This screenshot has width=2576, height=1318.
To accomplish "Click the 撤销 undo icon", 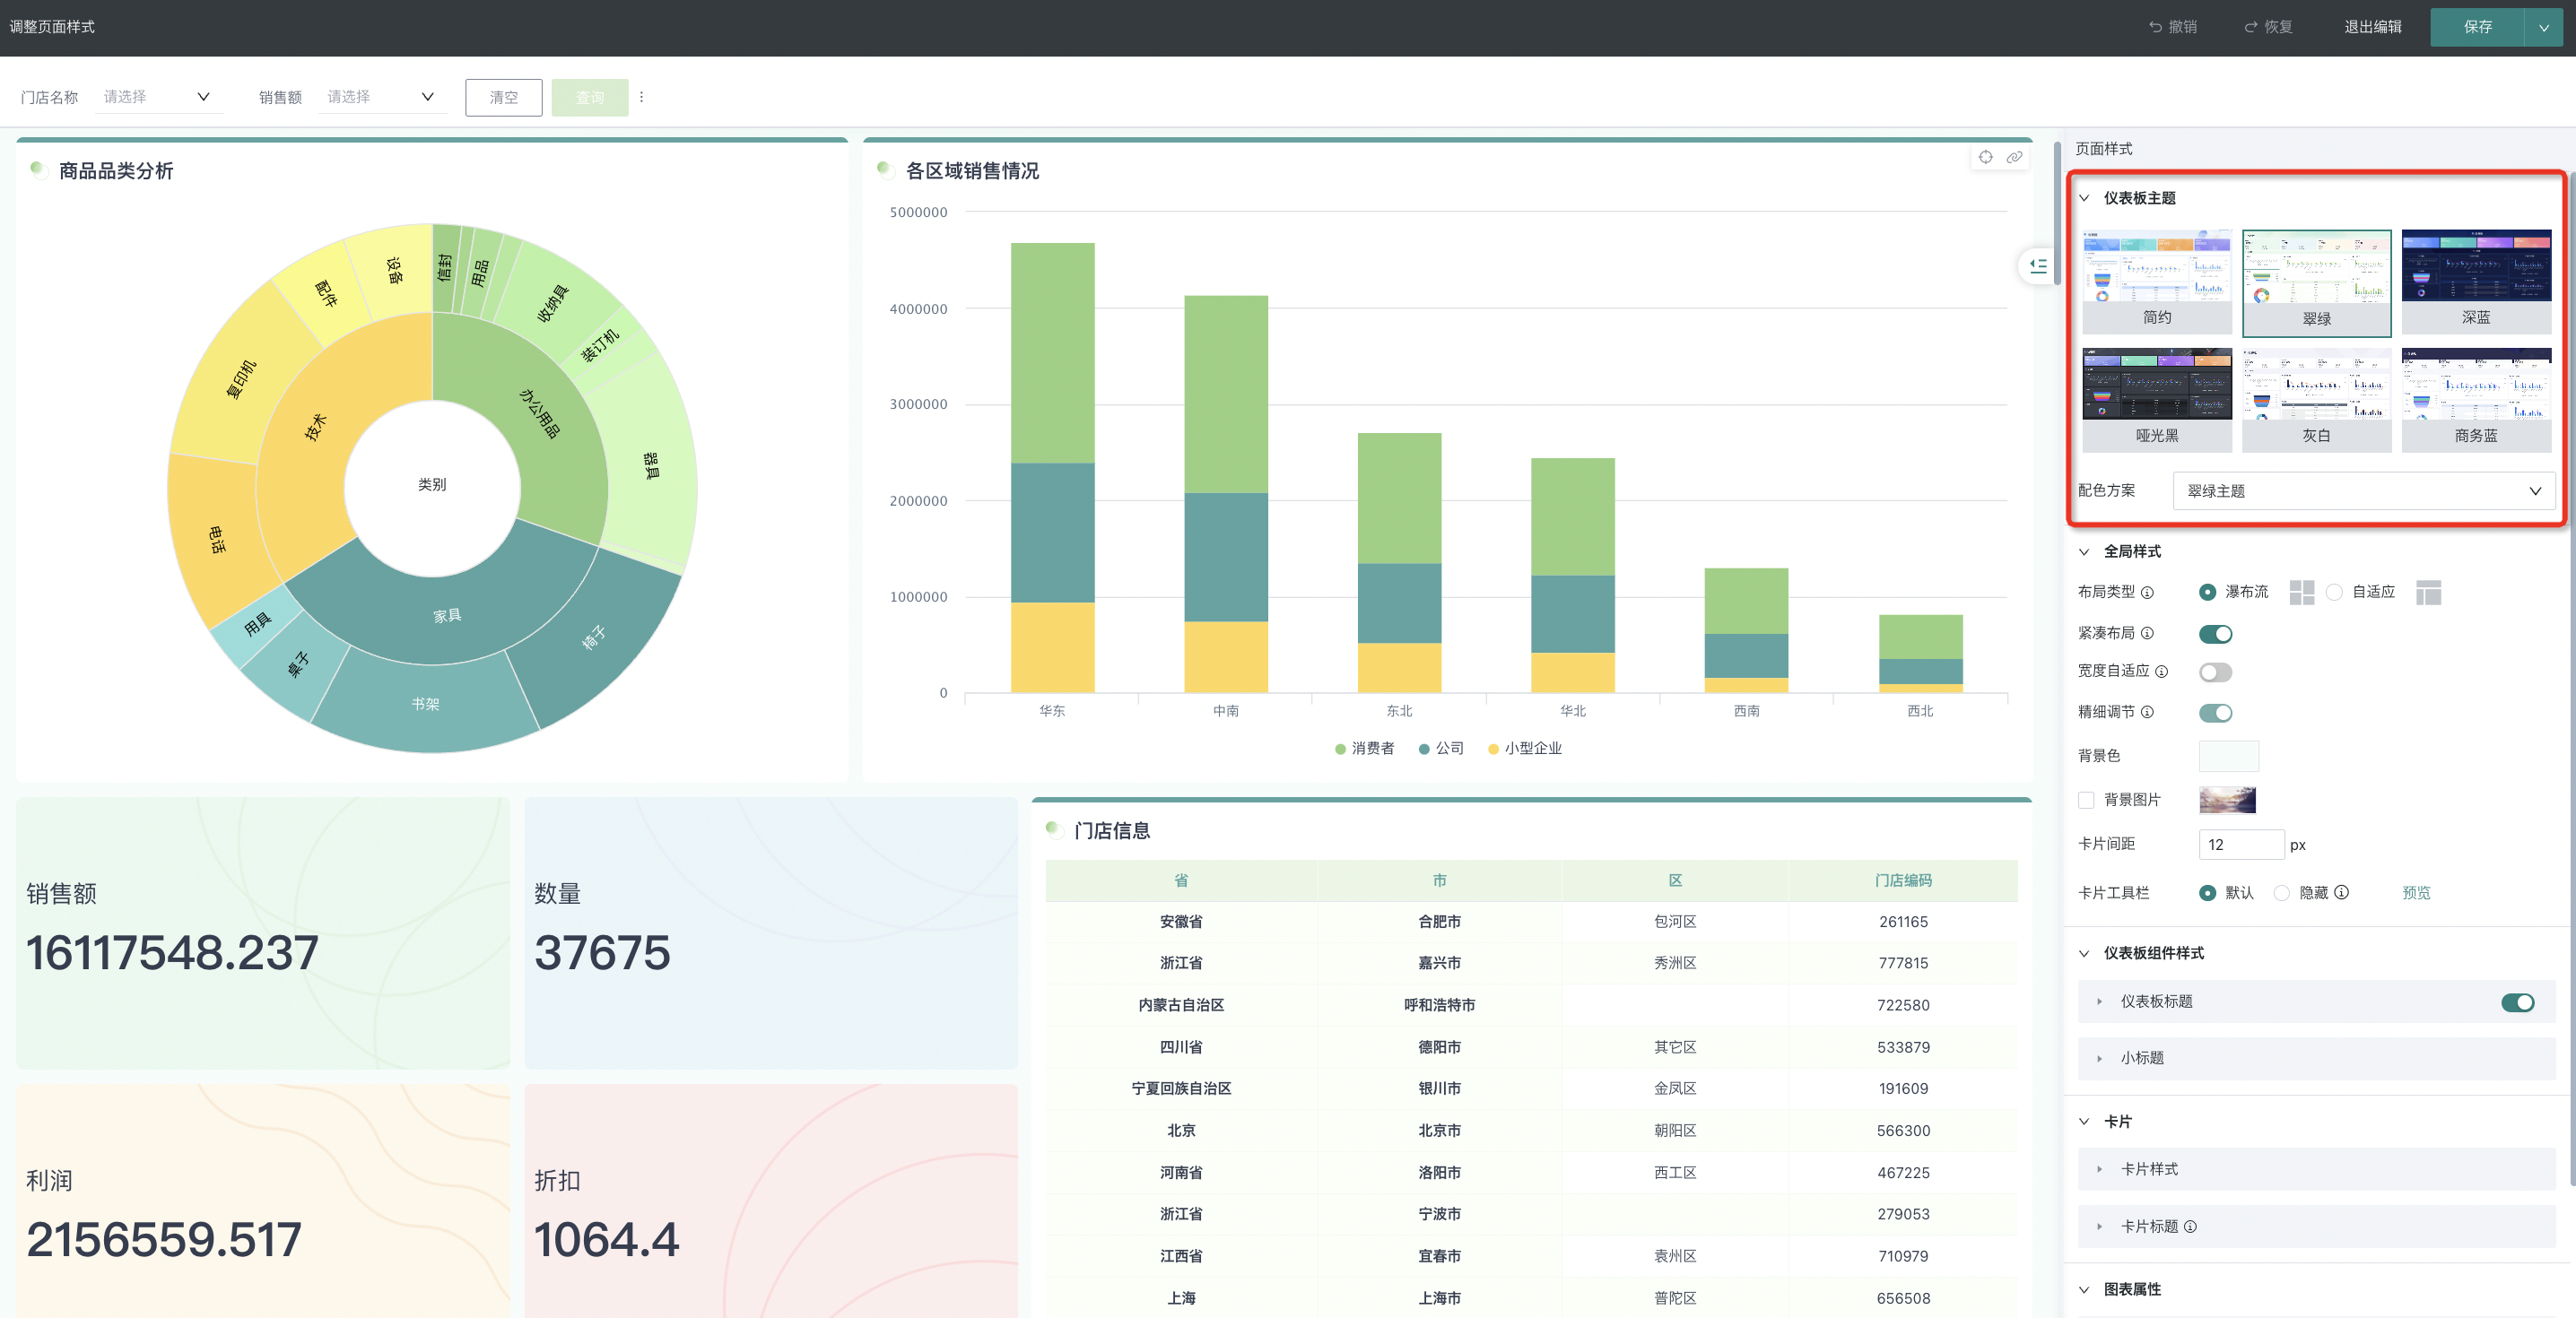I will click(x=2155, y=27).
